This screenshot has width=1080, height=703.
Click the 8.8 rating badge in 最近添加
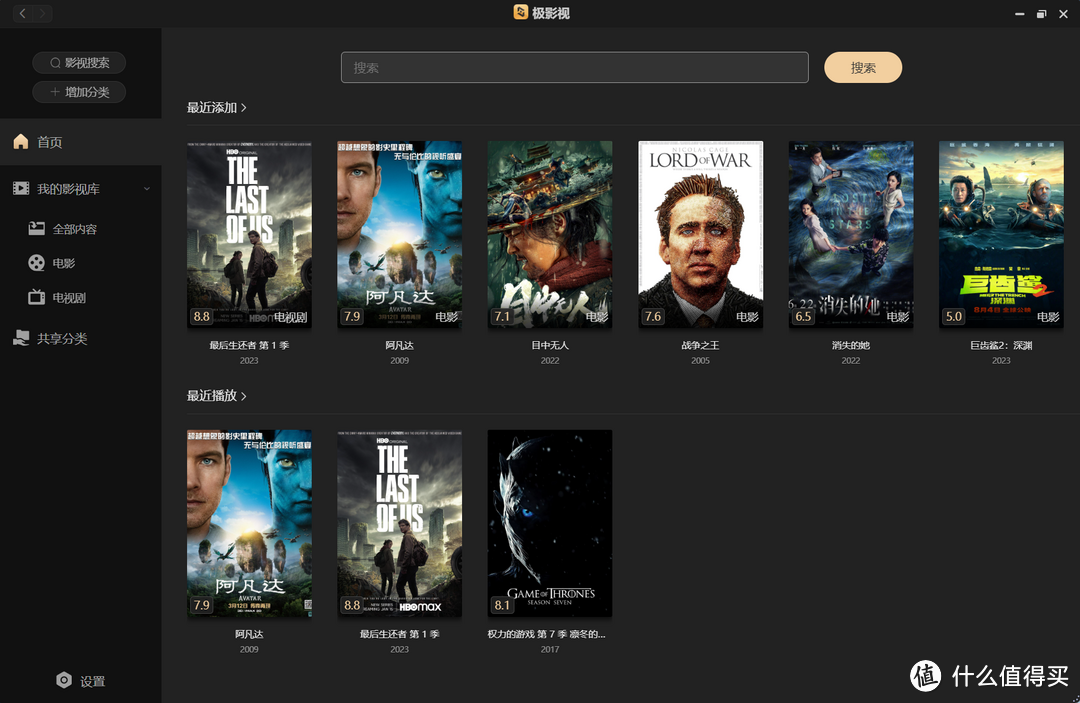(x=201, y=316)
